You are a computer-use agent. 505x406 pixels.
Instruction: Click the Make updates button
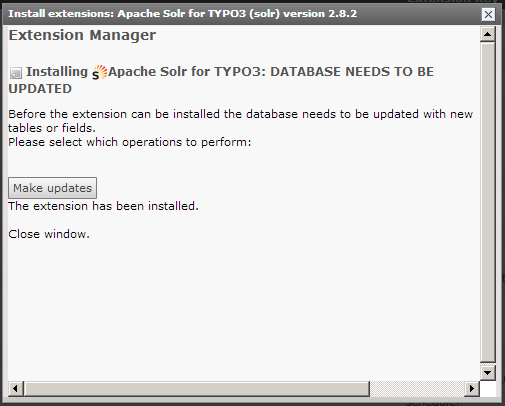point(52,188)
